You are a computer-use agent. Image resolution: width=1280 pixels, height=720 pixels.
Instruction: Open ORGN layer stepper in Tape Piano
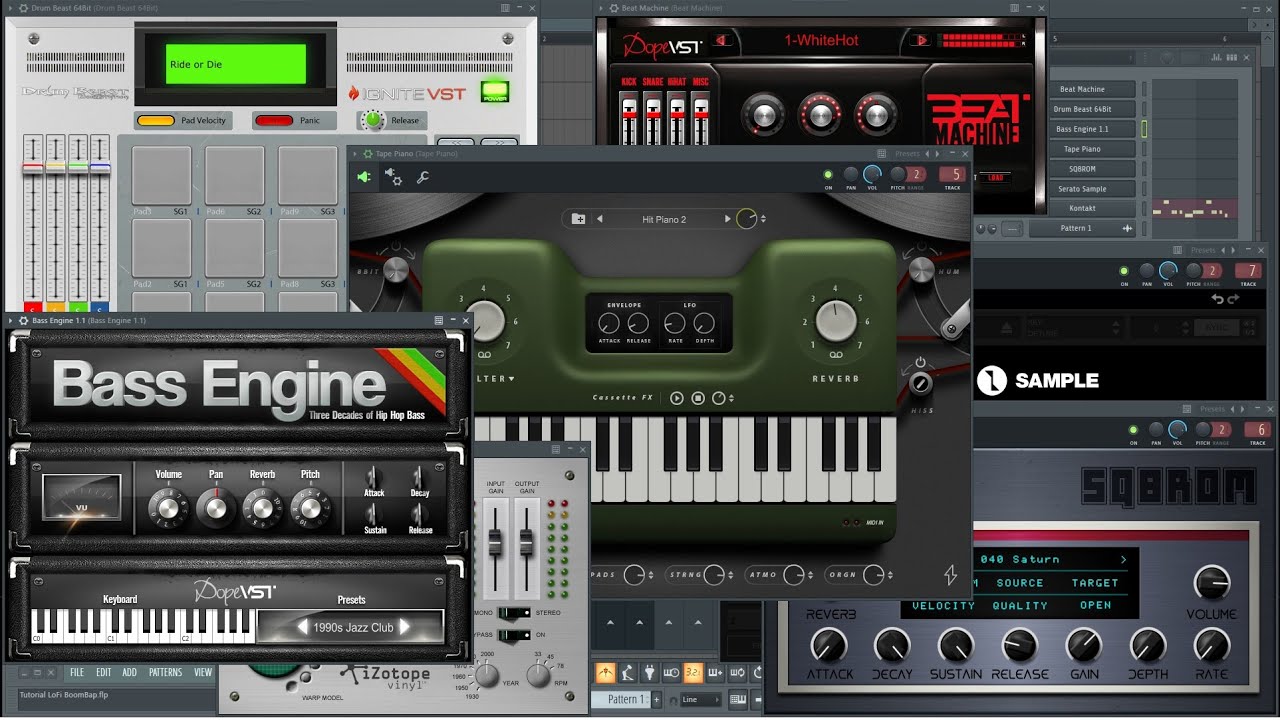(x=888, y=575)
